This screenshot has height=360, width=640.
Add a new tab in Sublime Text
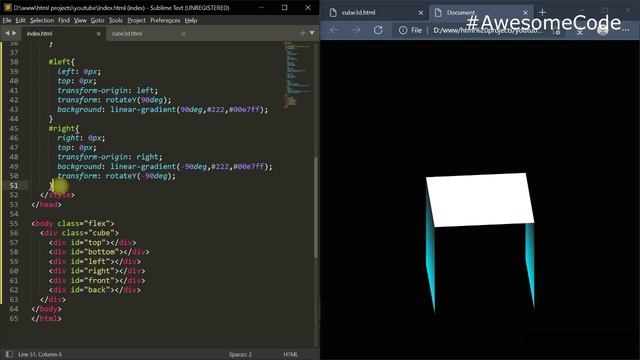[x=302, y=33]
